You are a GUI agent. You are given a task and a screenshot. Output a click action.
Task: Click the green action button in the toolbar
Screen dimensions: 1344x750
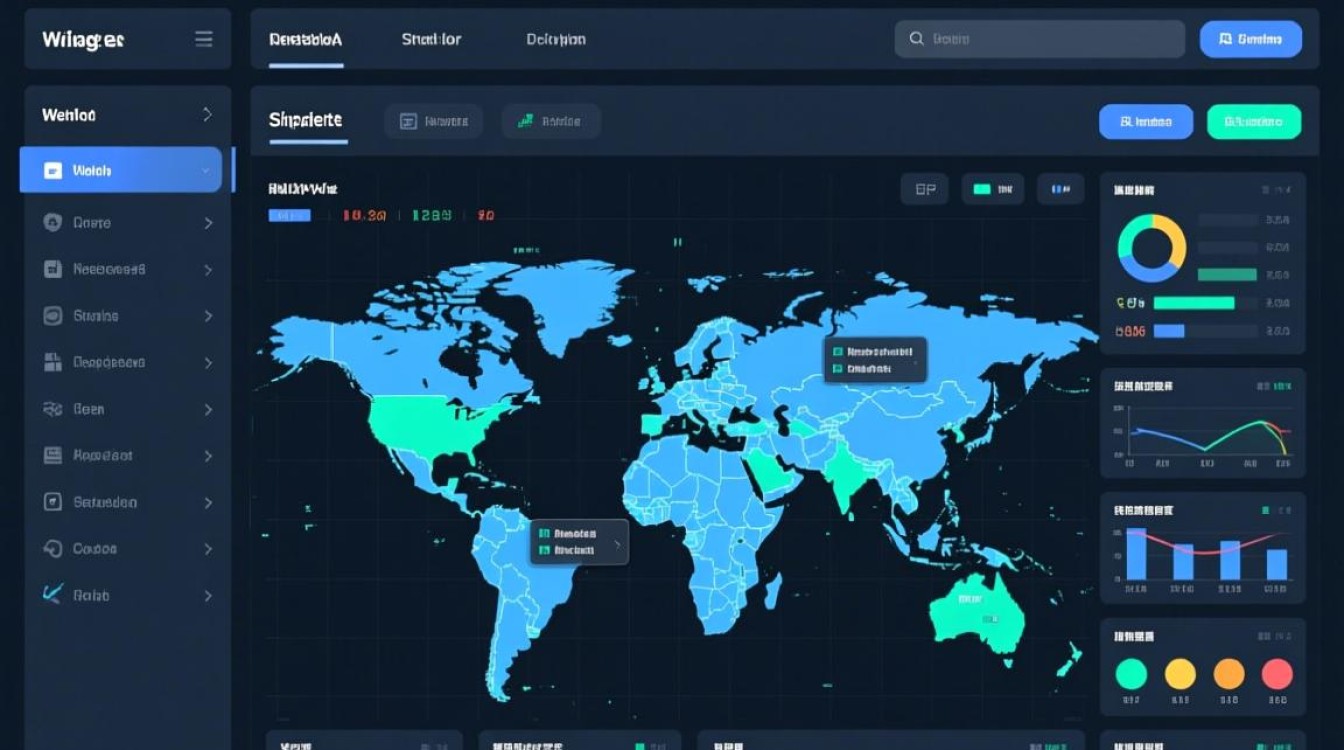pyautogui.click(x=1254, y=121)
